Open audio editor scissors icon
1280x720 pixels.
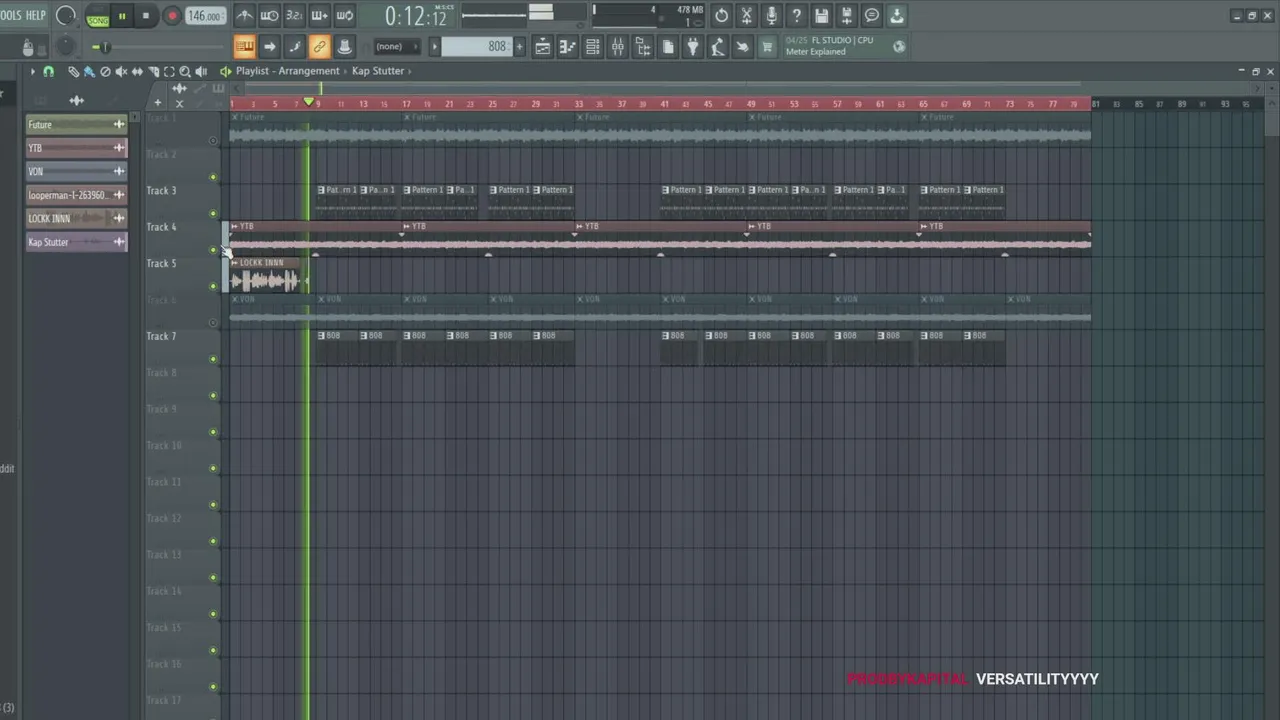click(x=746, y=16)
